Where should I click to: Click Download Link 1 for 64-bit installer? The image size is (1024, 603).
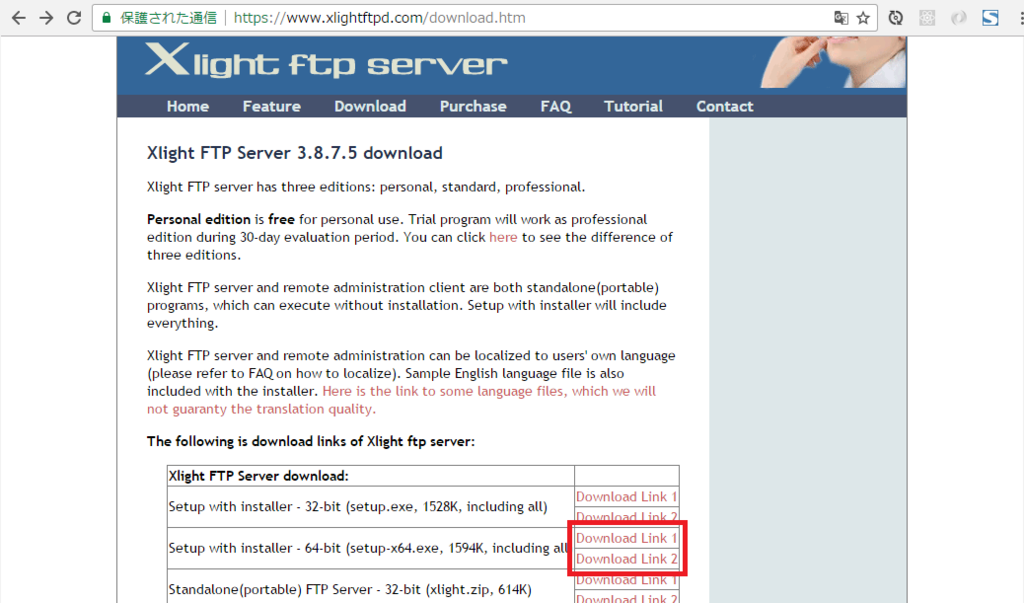coord(626,538)
